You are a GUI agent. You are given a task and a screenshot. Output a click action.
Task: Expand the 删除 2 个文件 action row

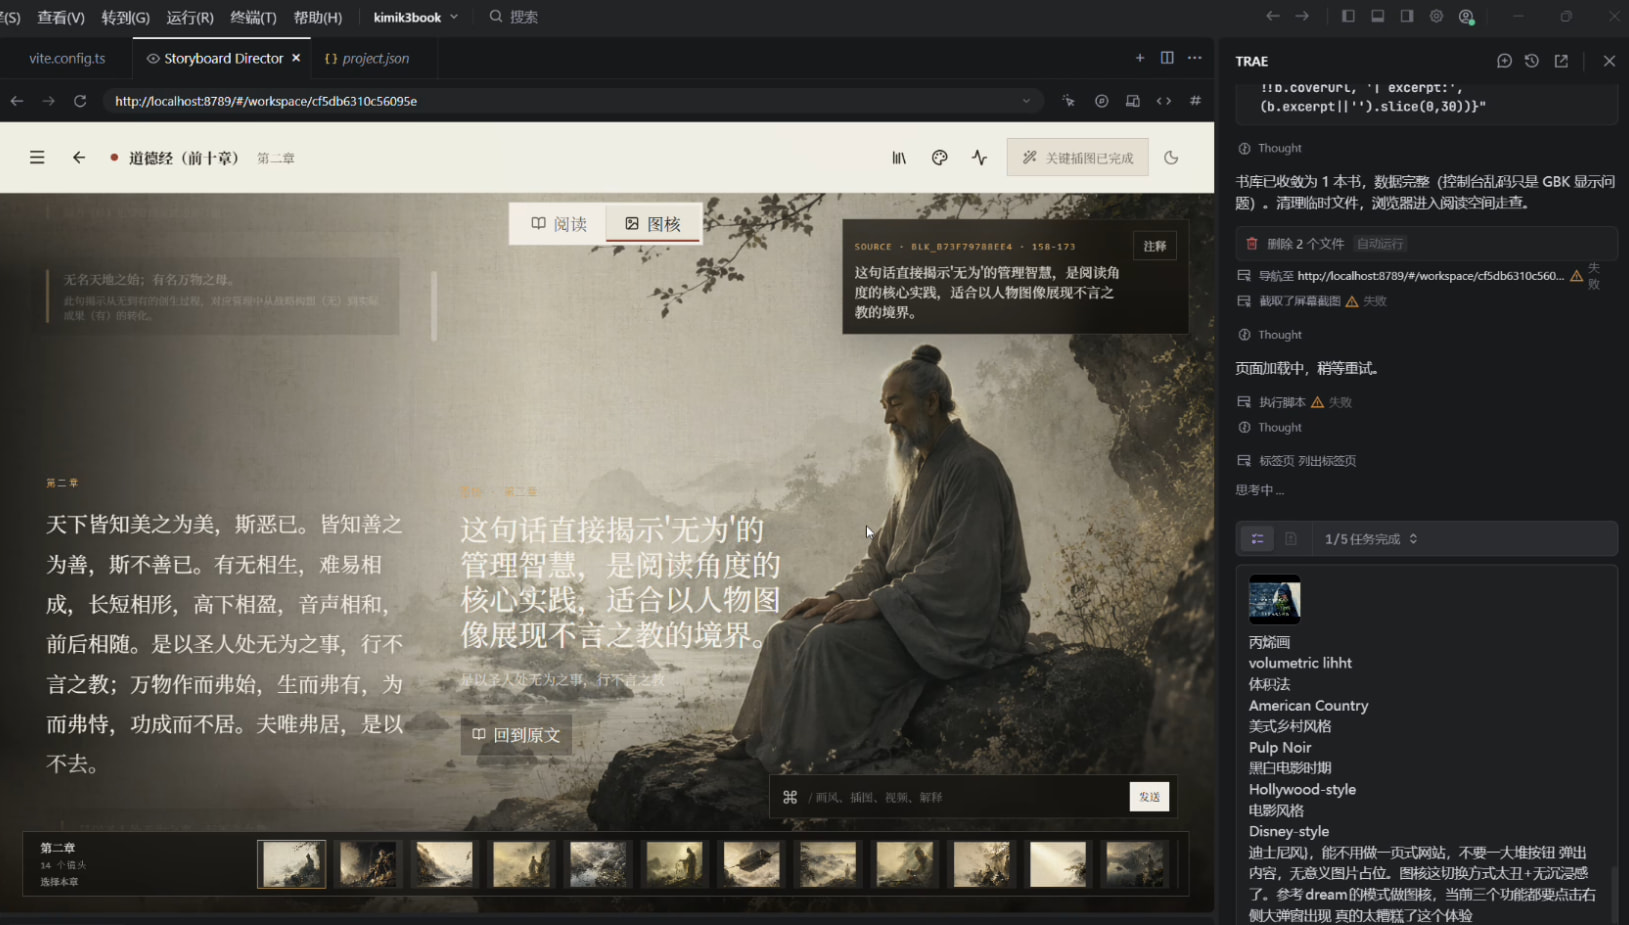1427,243
